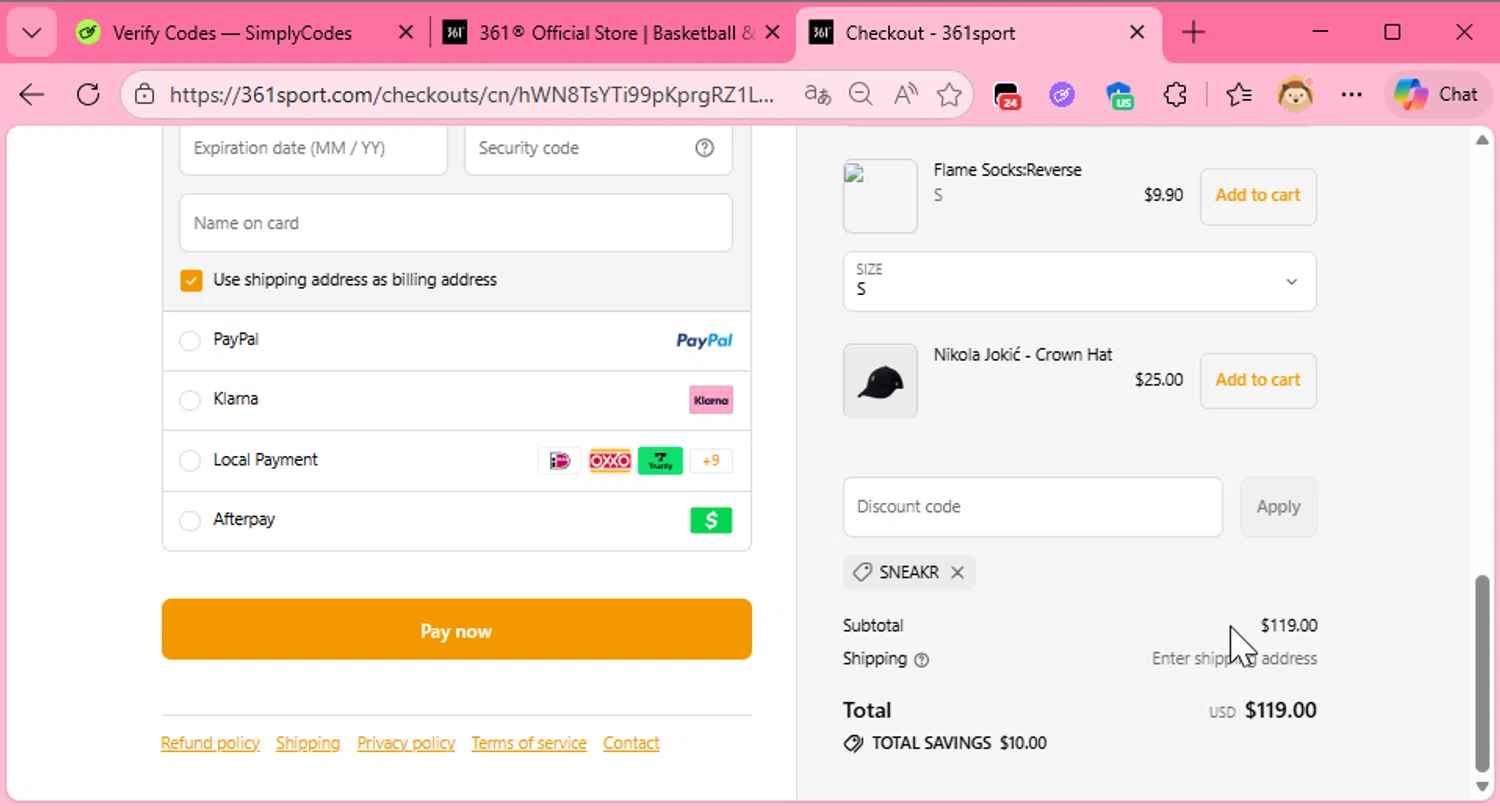Viewport: 1500px width, 806px height.
Task: Click the scrollbar up arrow
Action: pyautogui.click(x=1483, y=140)
